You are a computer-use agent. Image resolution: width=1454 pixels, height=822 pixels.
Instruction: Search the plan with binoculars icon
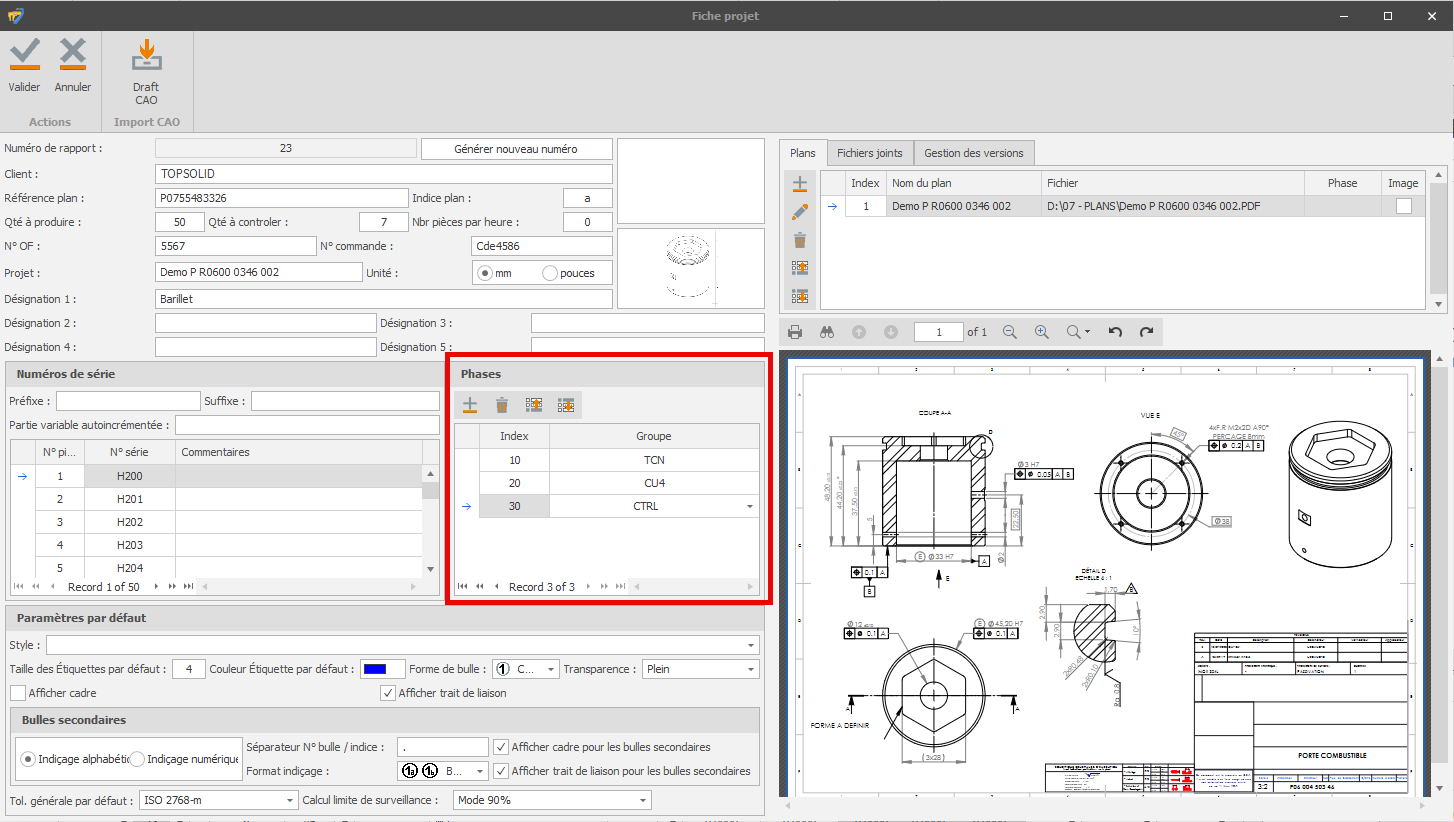[827, 332]
